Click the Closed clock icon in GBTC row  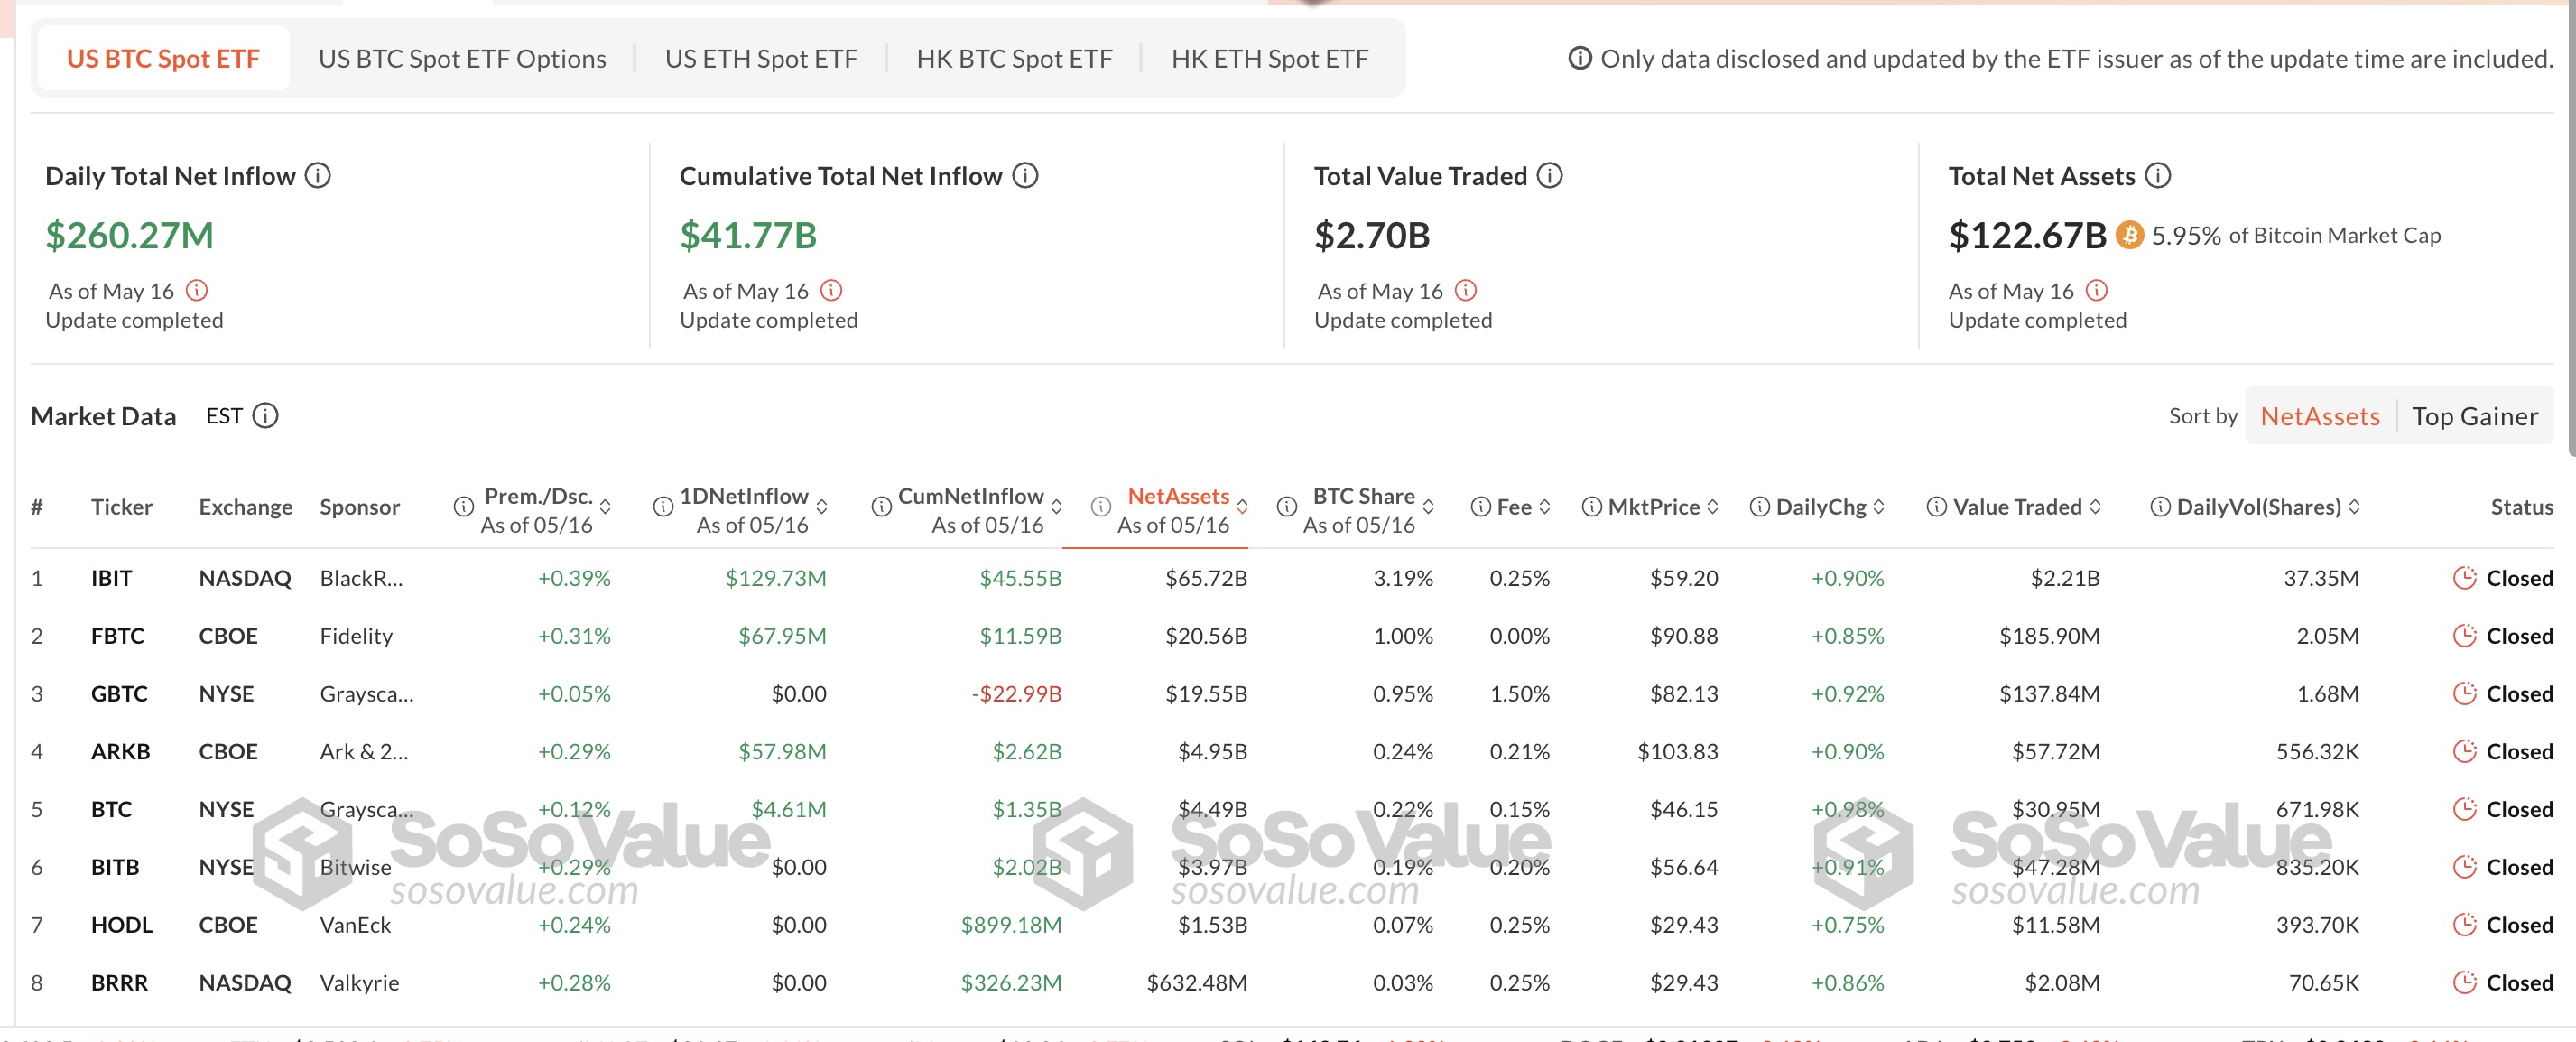2465,694
